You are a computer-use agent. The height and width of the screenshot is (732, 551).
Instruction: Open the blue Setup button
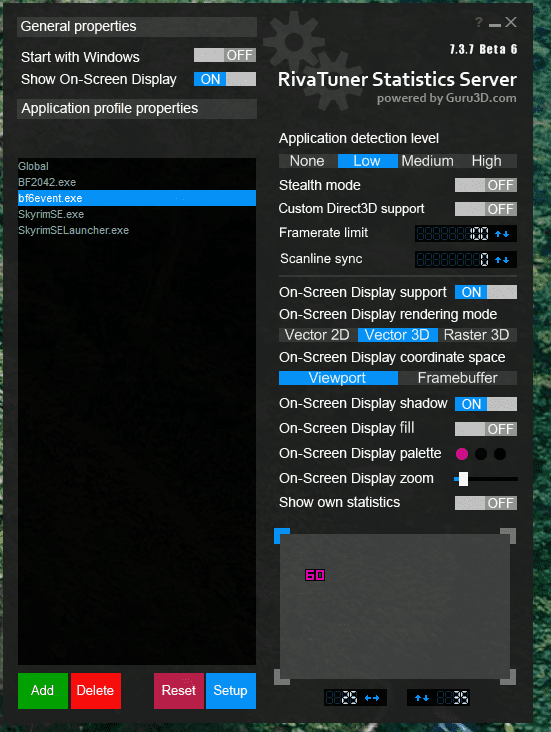click(231, 690)
